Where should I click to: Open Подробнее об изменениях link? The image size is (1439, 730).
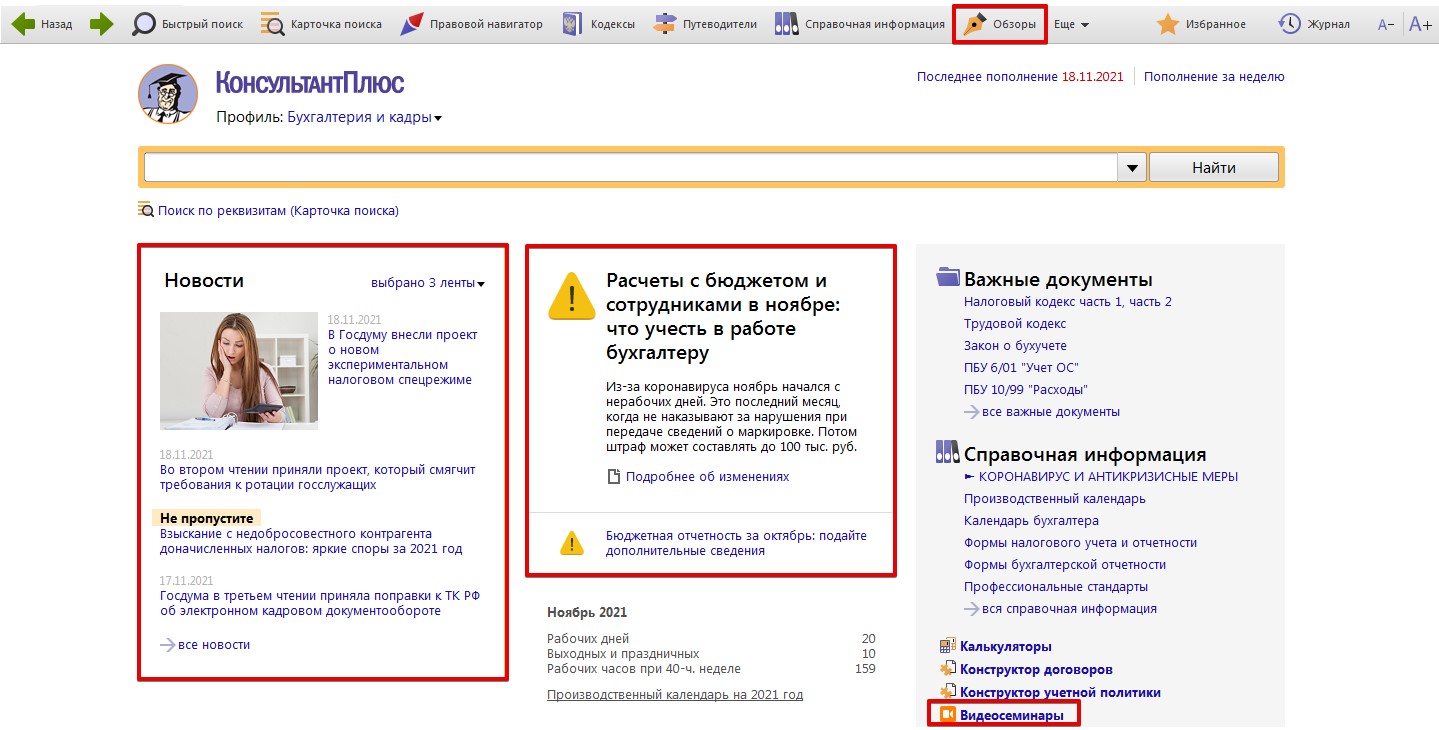[707, 477]
